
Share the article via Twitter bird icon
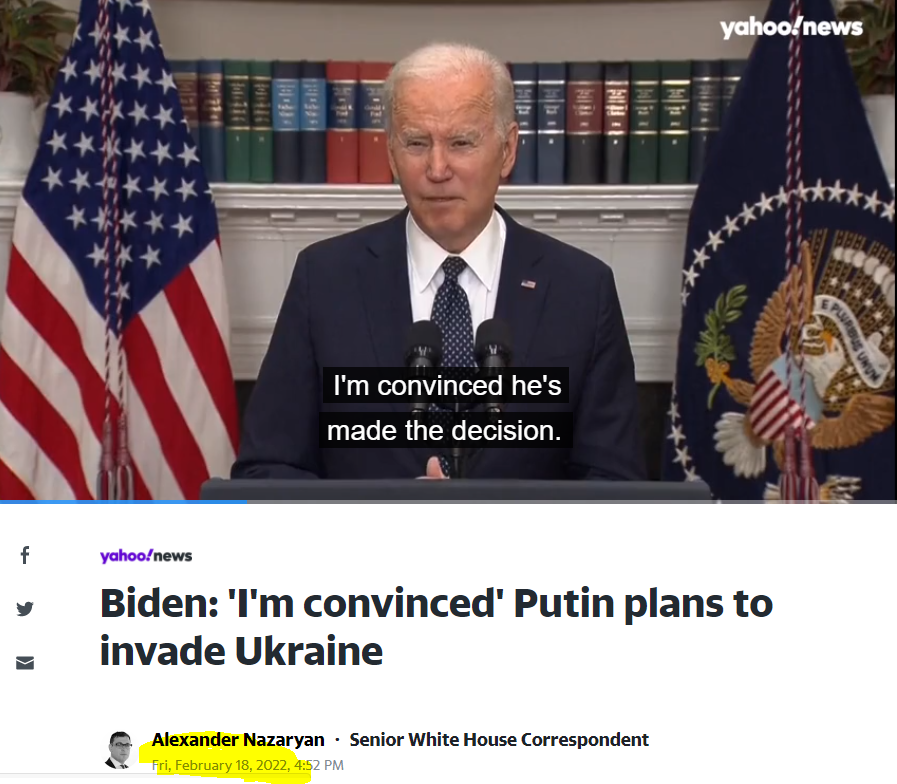pyautogui.click(x=25, y=608)
